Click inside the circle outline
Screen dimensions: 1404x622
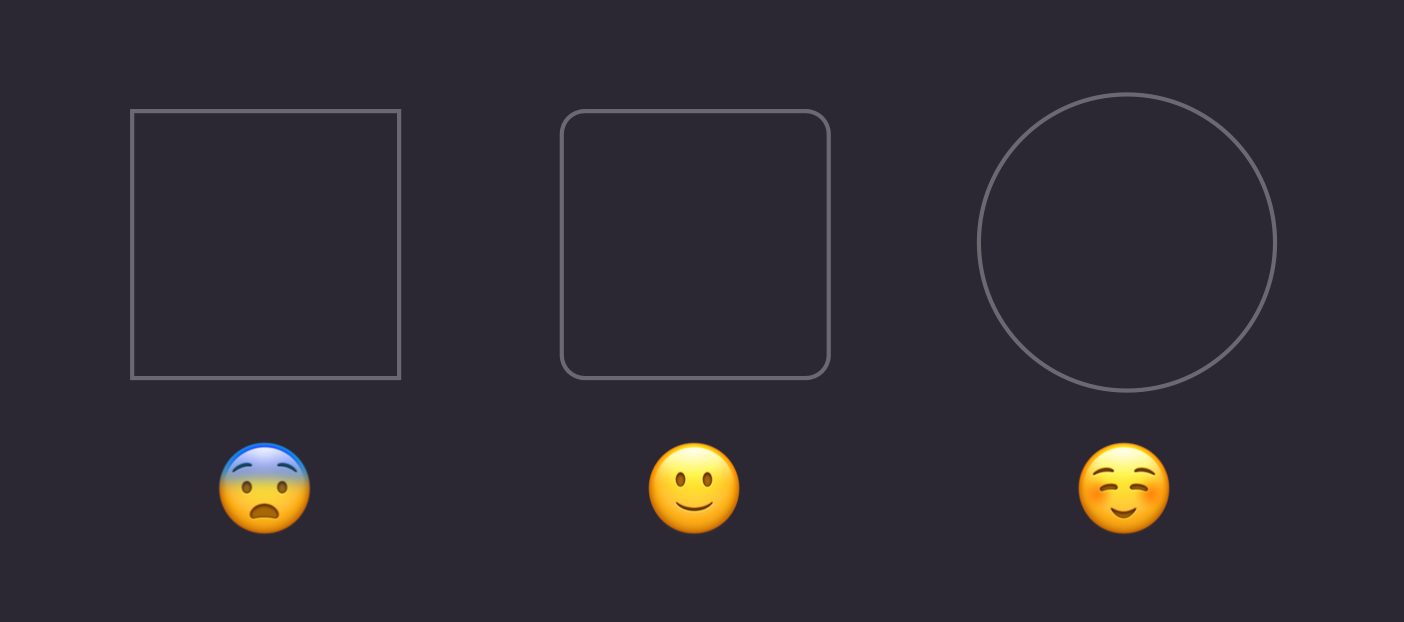click(x=1127, y=242)
